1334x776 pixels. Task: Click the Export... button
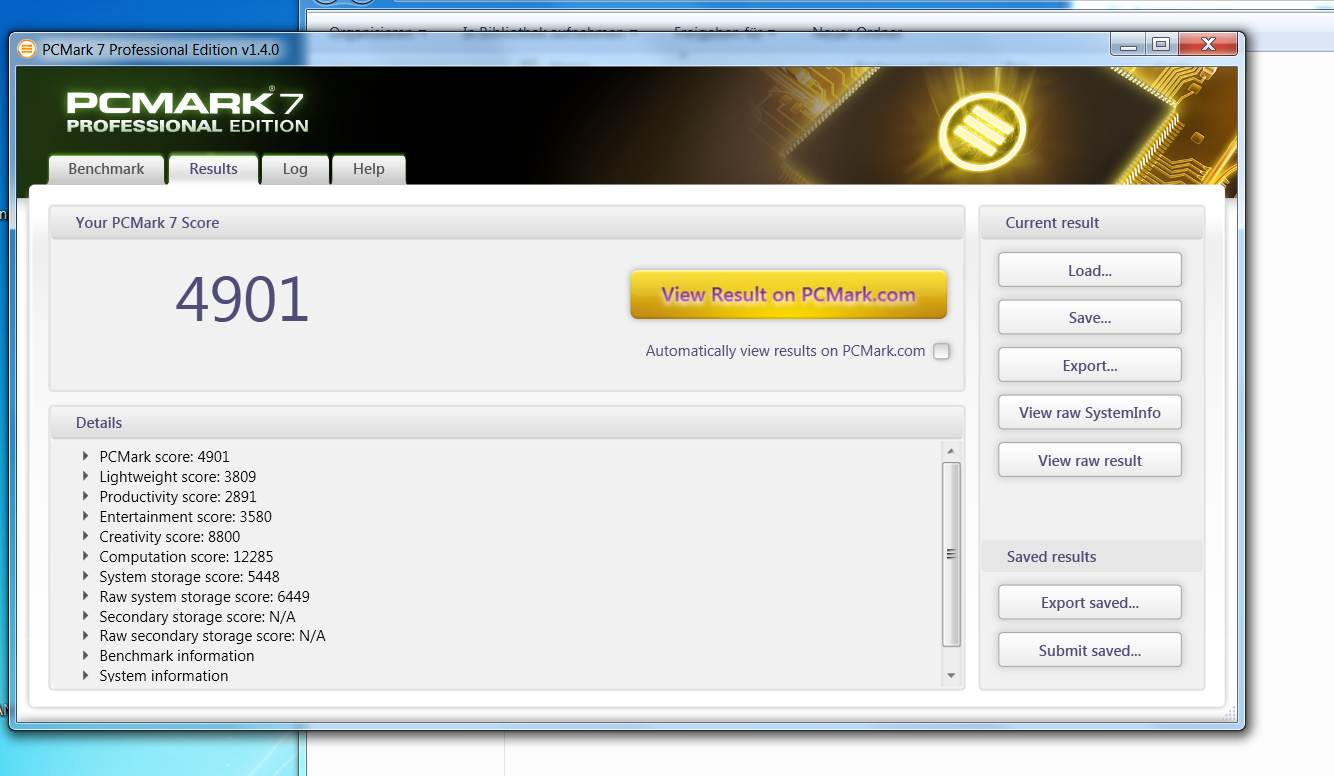click(x=1090, y=365)
